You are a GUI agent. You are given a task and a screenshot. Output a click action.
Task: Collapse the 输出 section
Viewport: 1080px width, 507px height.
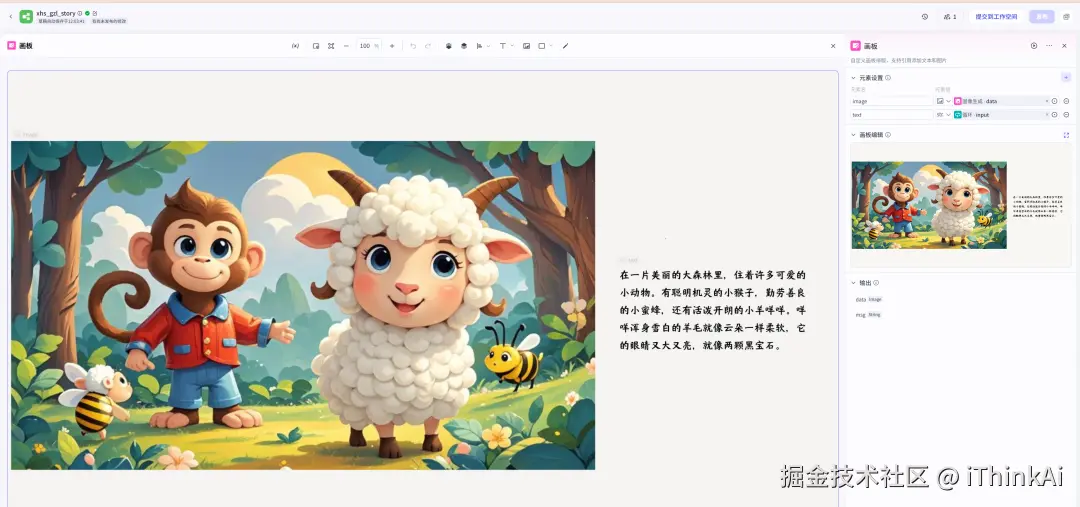(x=854, y=283)
